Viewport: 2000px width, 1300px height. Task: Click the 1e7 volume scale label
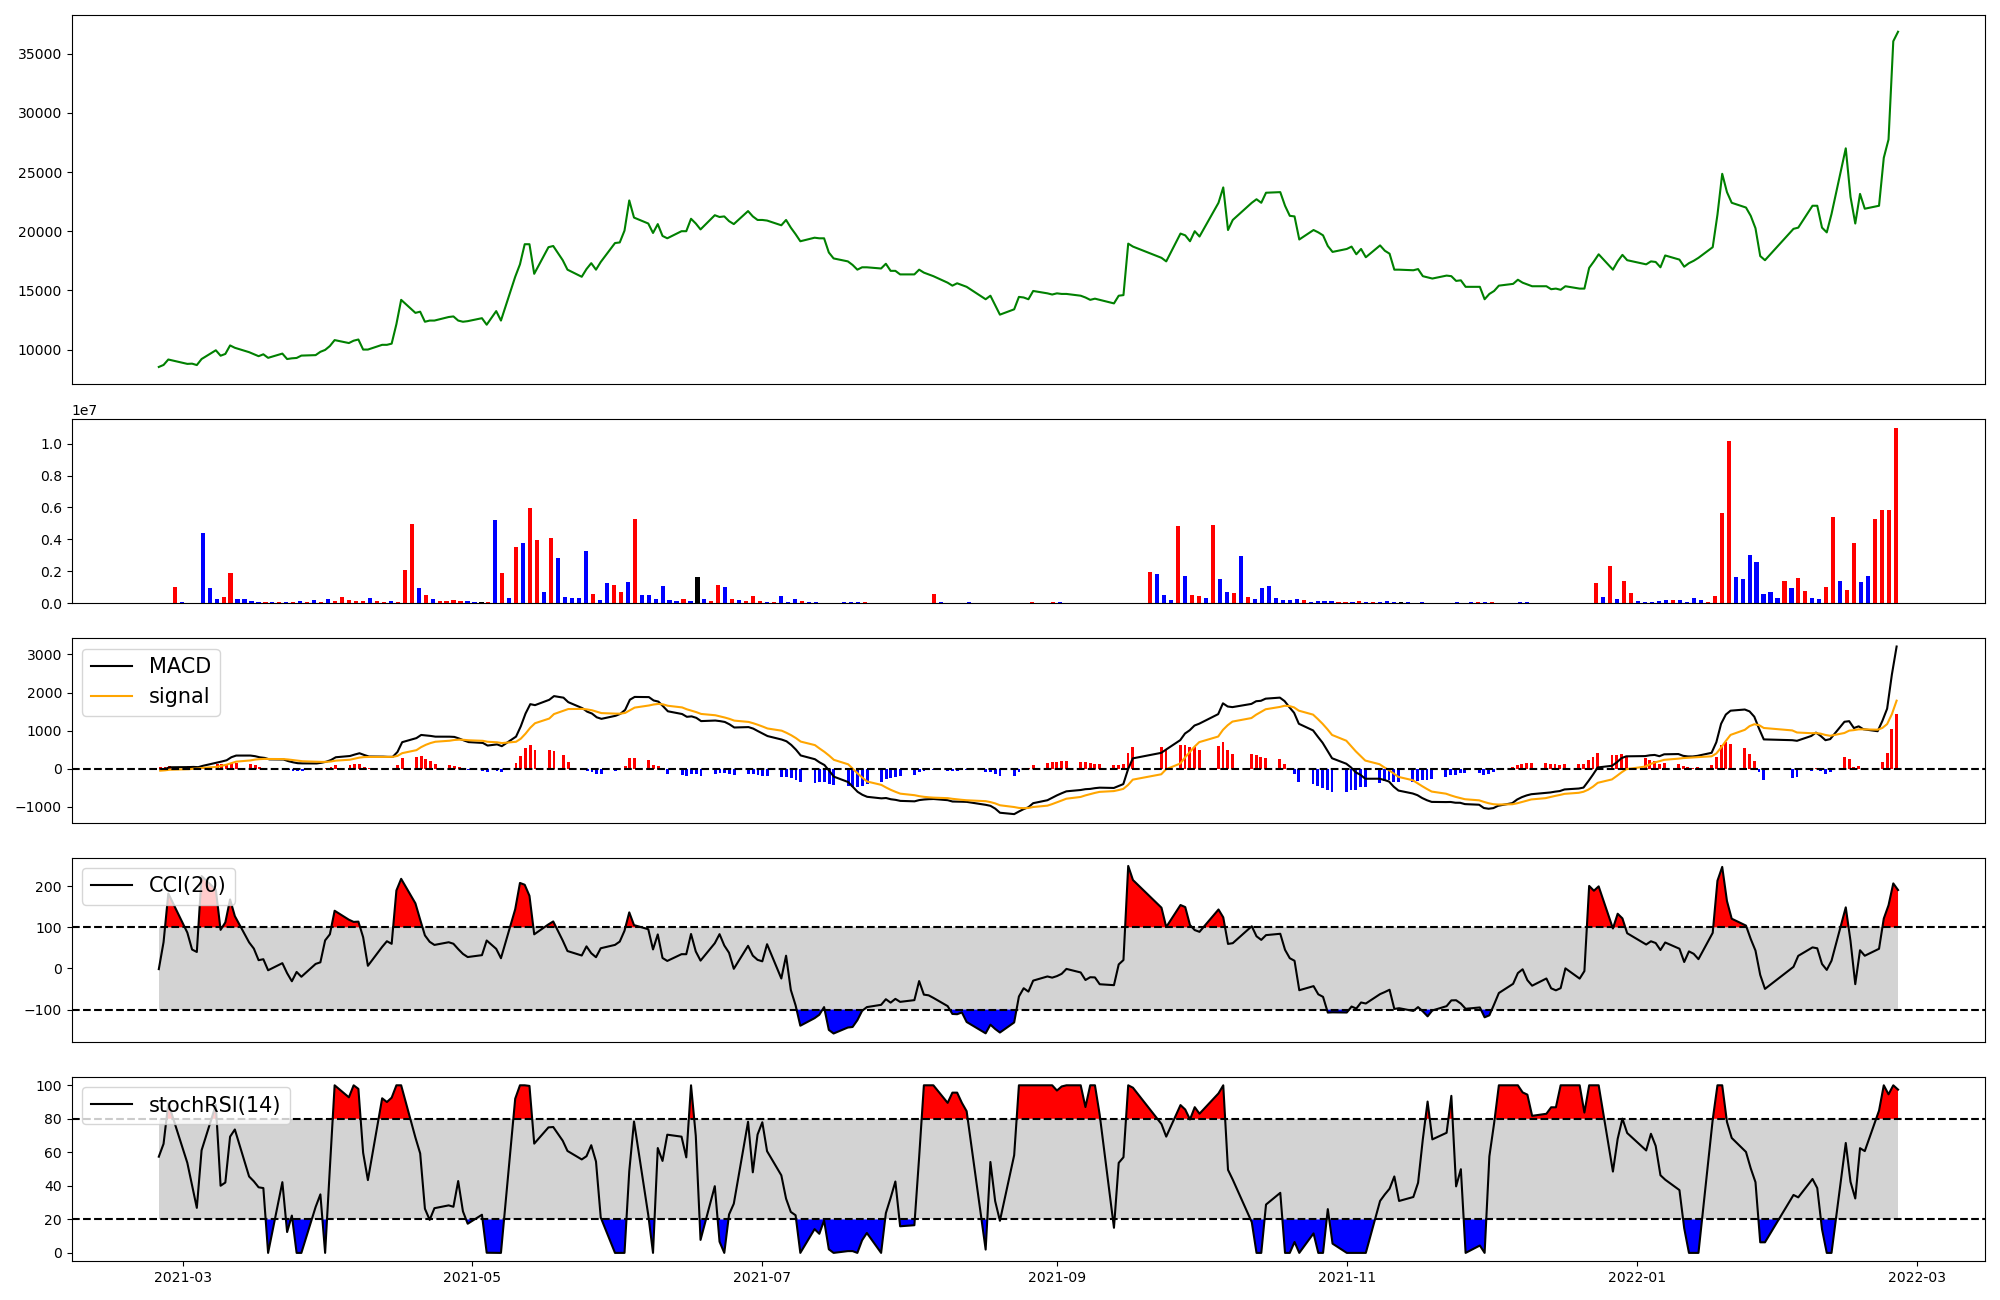click(84, 410)
